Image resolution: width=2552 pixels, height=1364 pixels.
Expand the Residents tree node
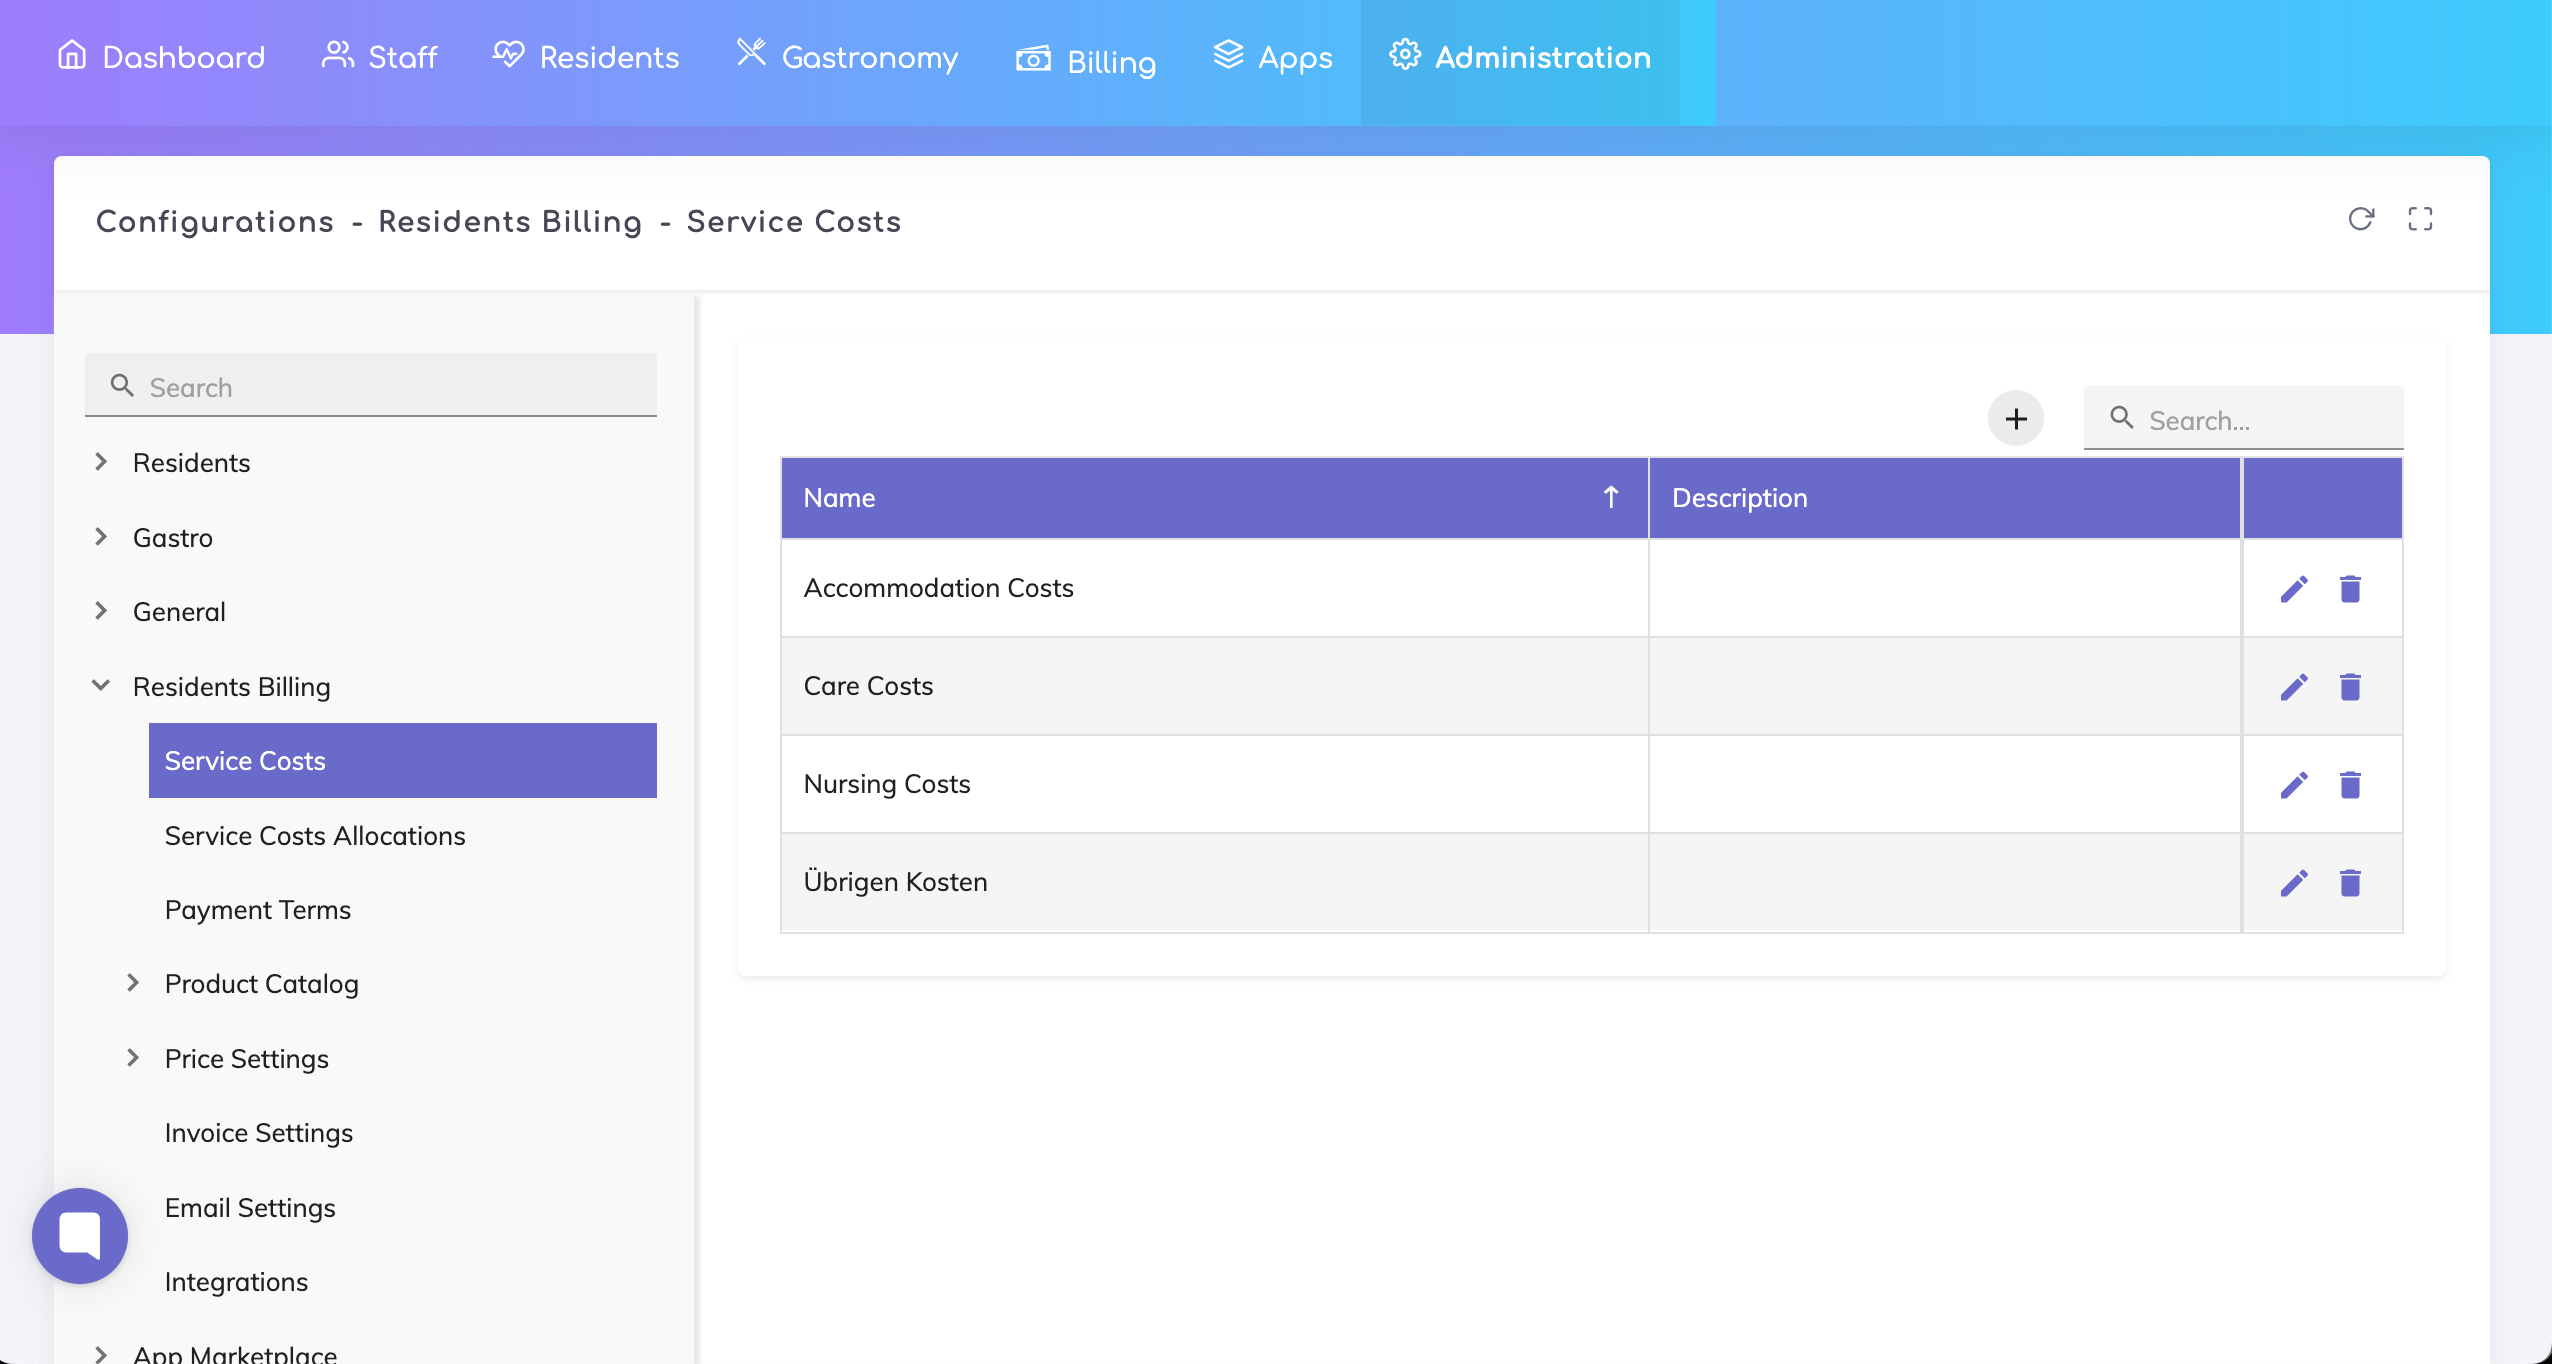point(101,462)
